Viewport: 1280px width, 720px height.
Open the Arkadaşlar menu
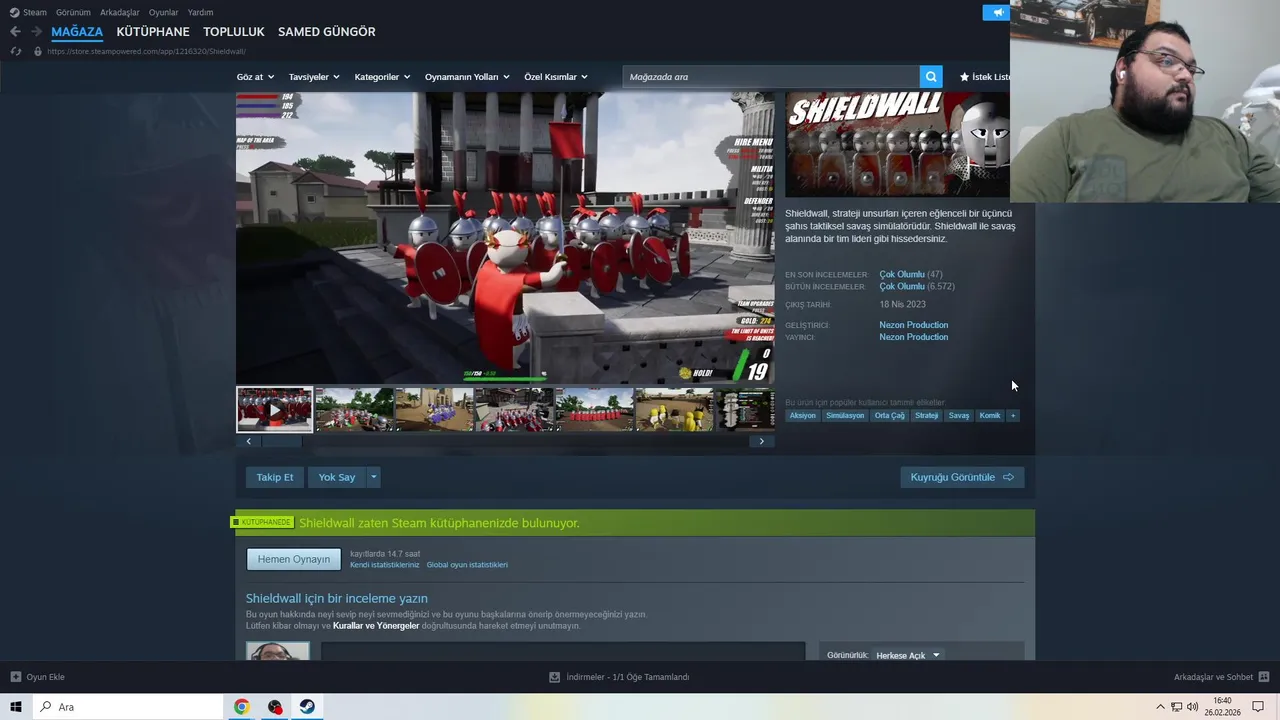[120, 12]
